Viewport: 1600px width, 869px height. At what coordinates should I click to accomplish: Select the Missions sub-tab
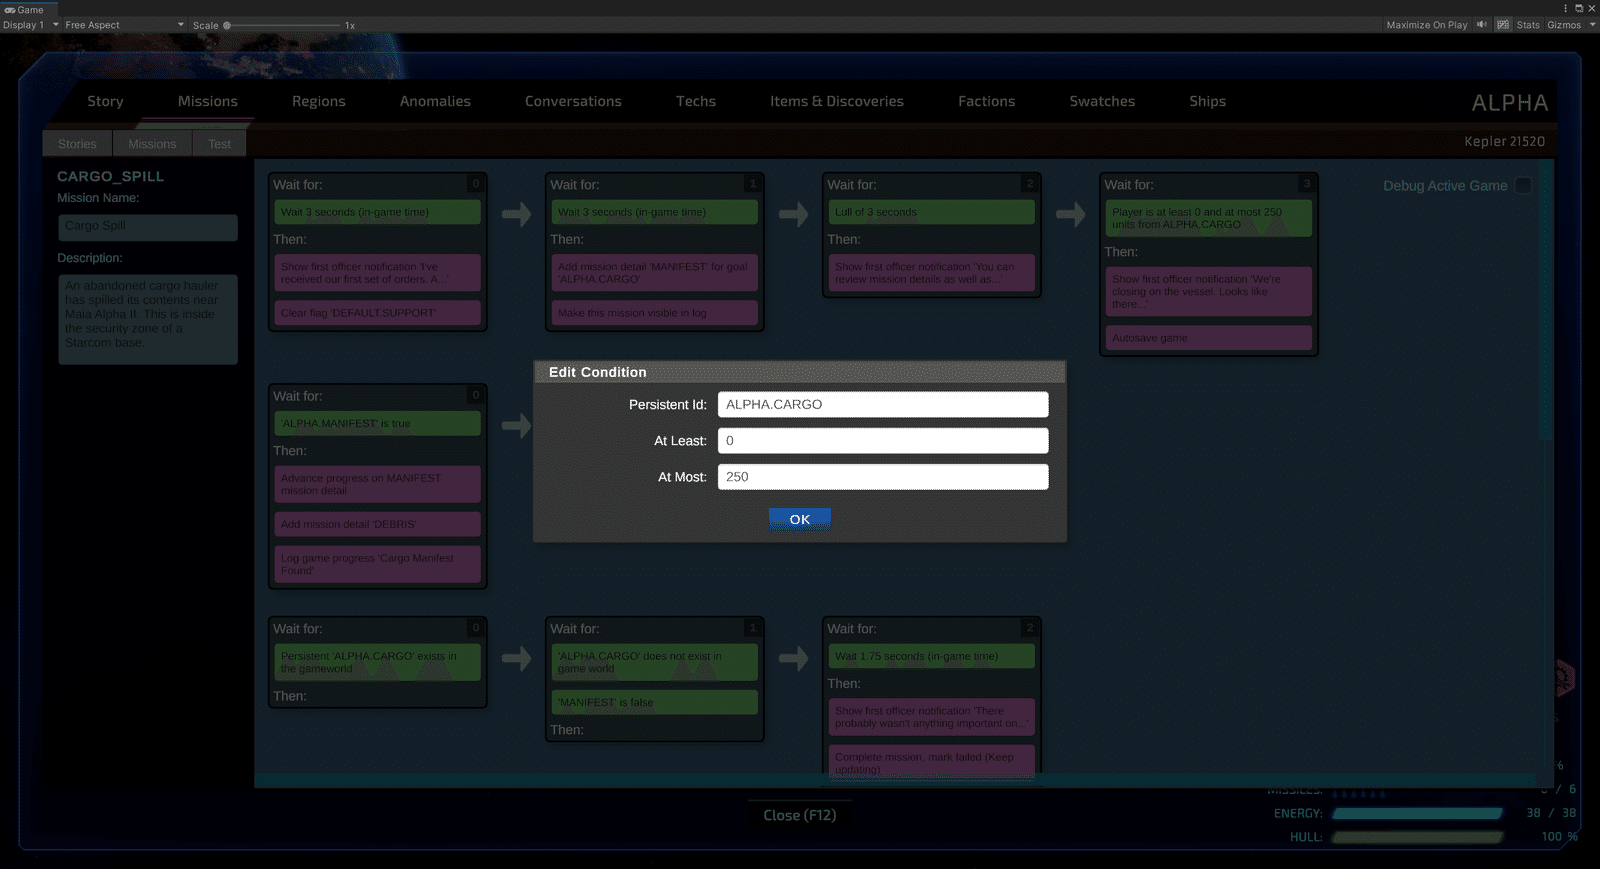(152, 144)
